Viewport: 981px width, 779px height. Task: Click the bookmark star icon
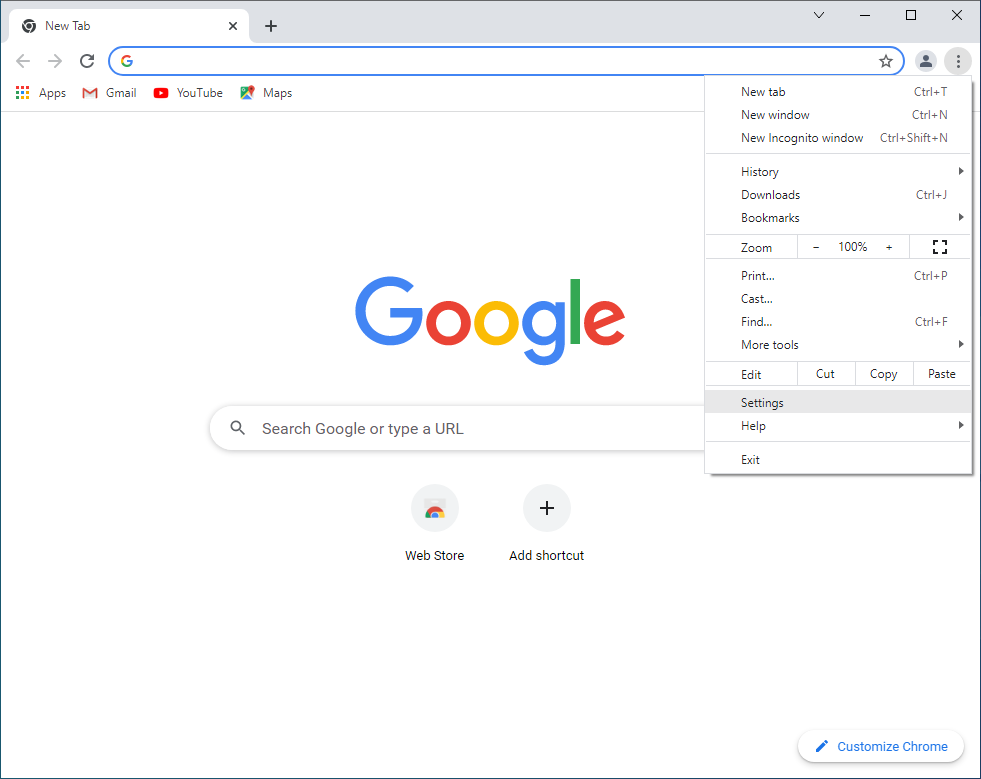[885, 61]
